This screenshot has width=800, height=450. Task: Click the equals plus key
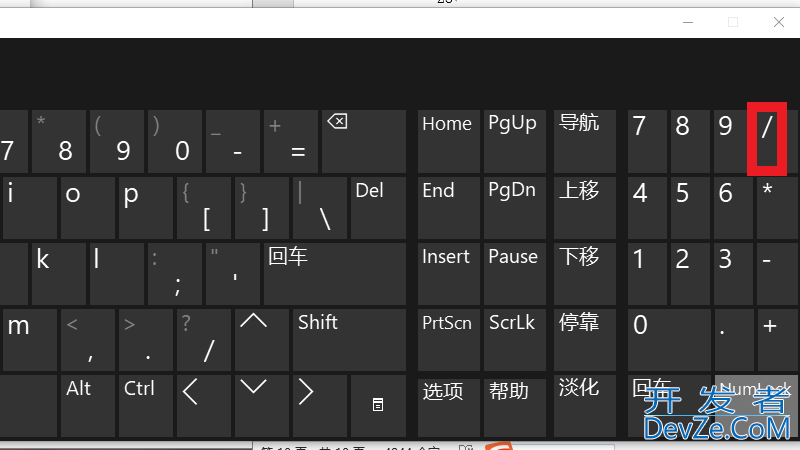pos(291,141)
